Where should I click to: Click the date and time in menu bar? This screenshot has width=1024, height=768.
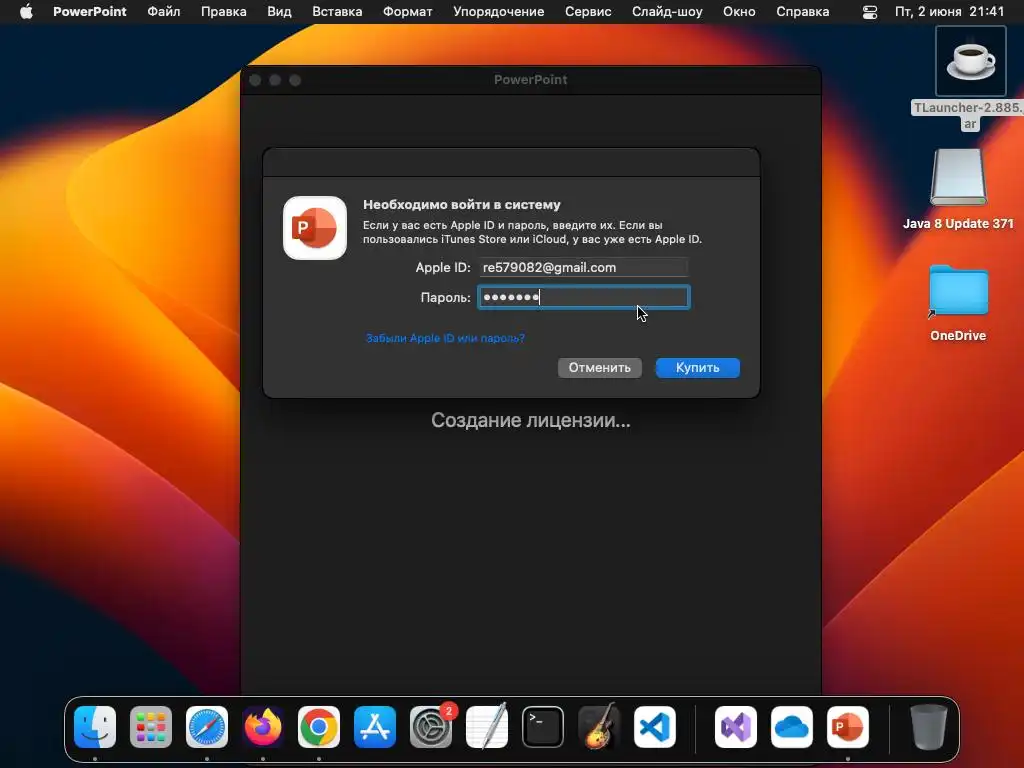950,12
